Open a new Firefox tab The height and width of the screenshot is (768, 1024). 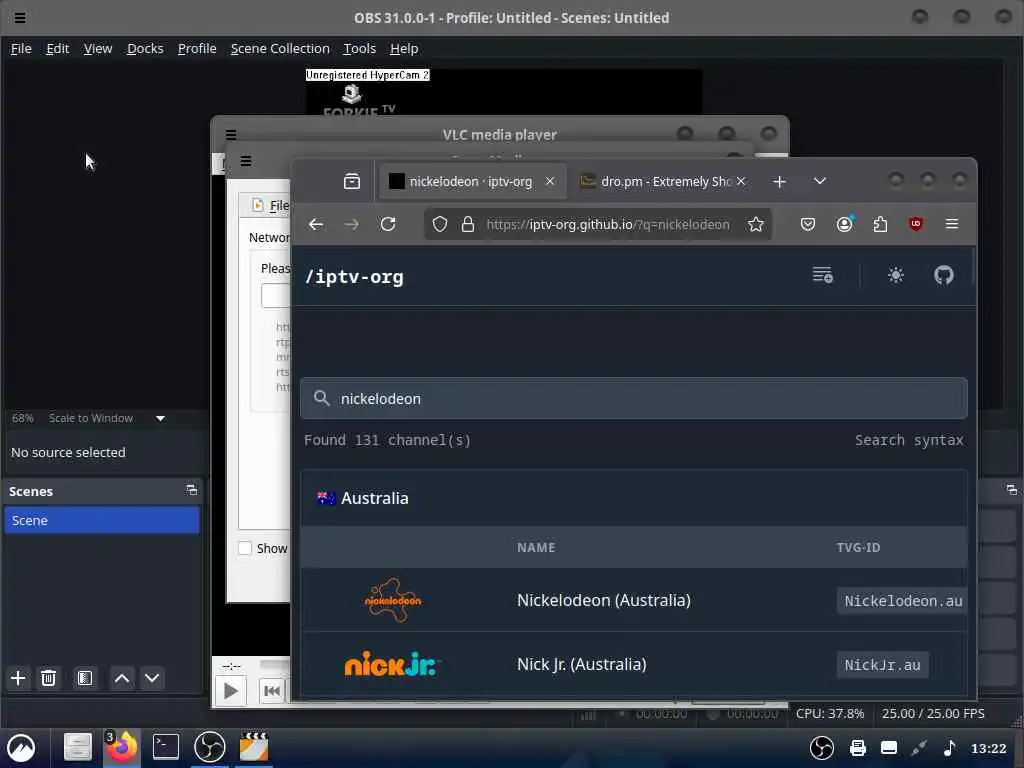click(x=779, y=181)
